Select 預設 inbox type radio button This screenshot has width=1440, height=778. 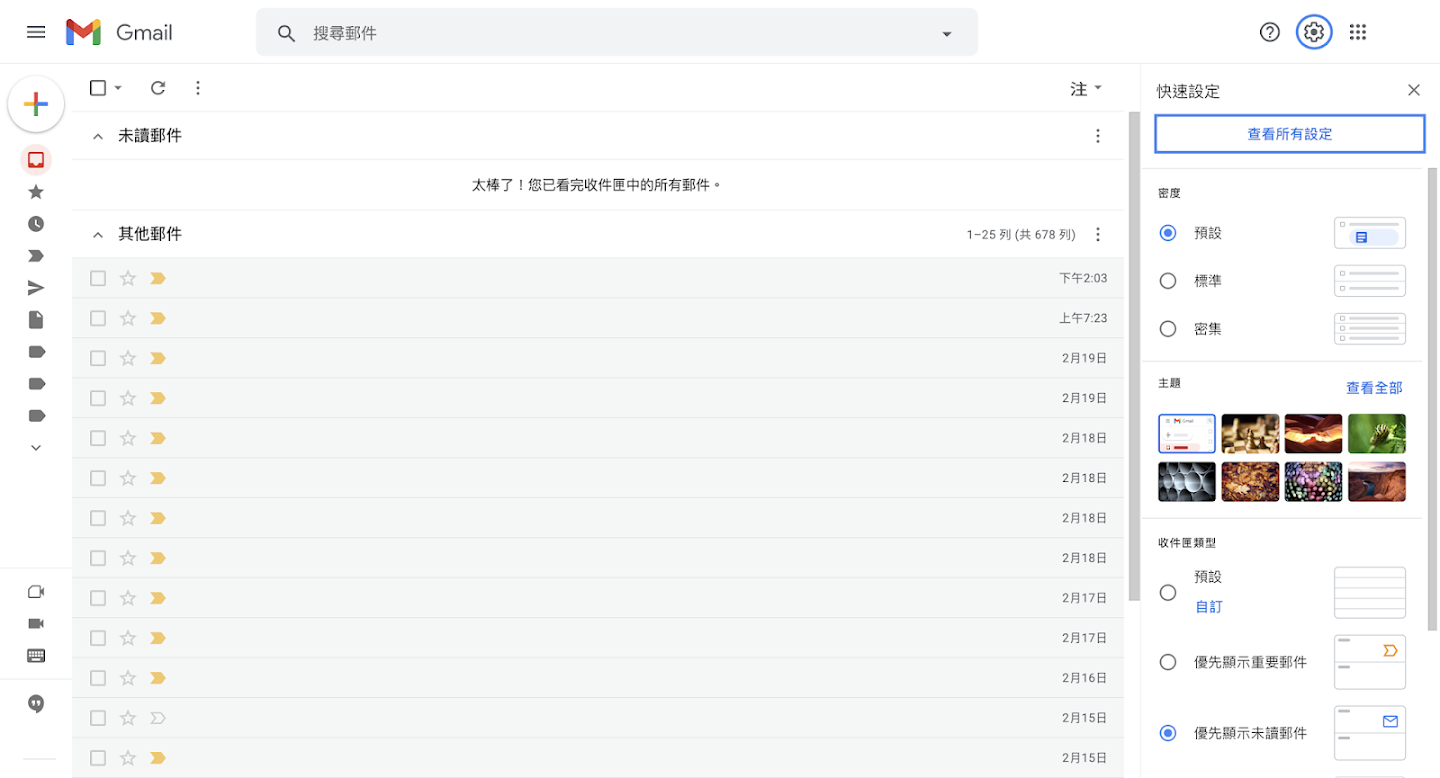[x=1168, y=592]
